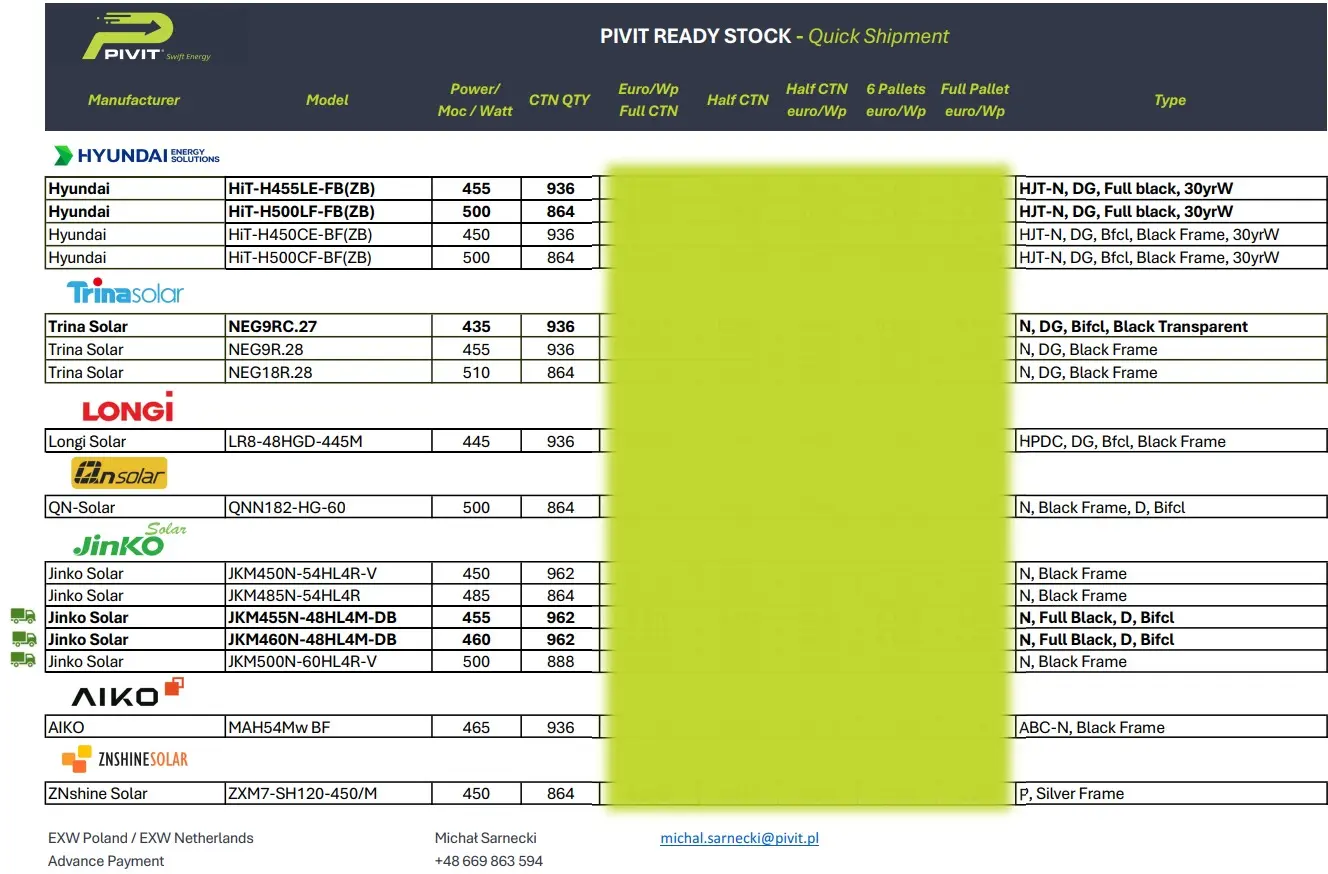Select the Half CTN euro/Wp header
Image resolution: width=1328 pixels, height=874 pixels.
click(x=816, y=100)
